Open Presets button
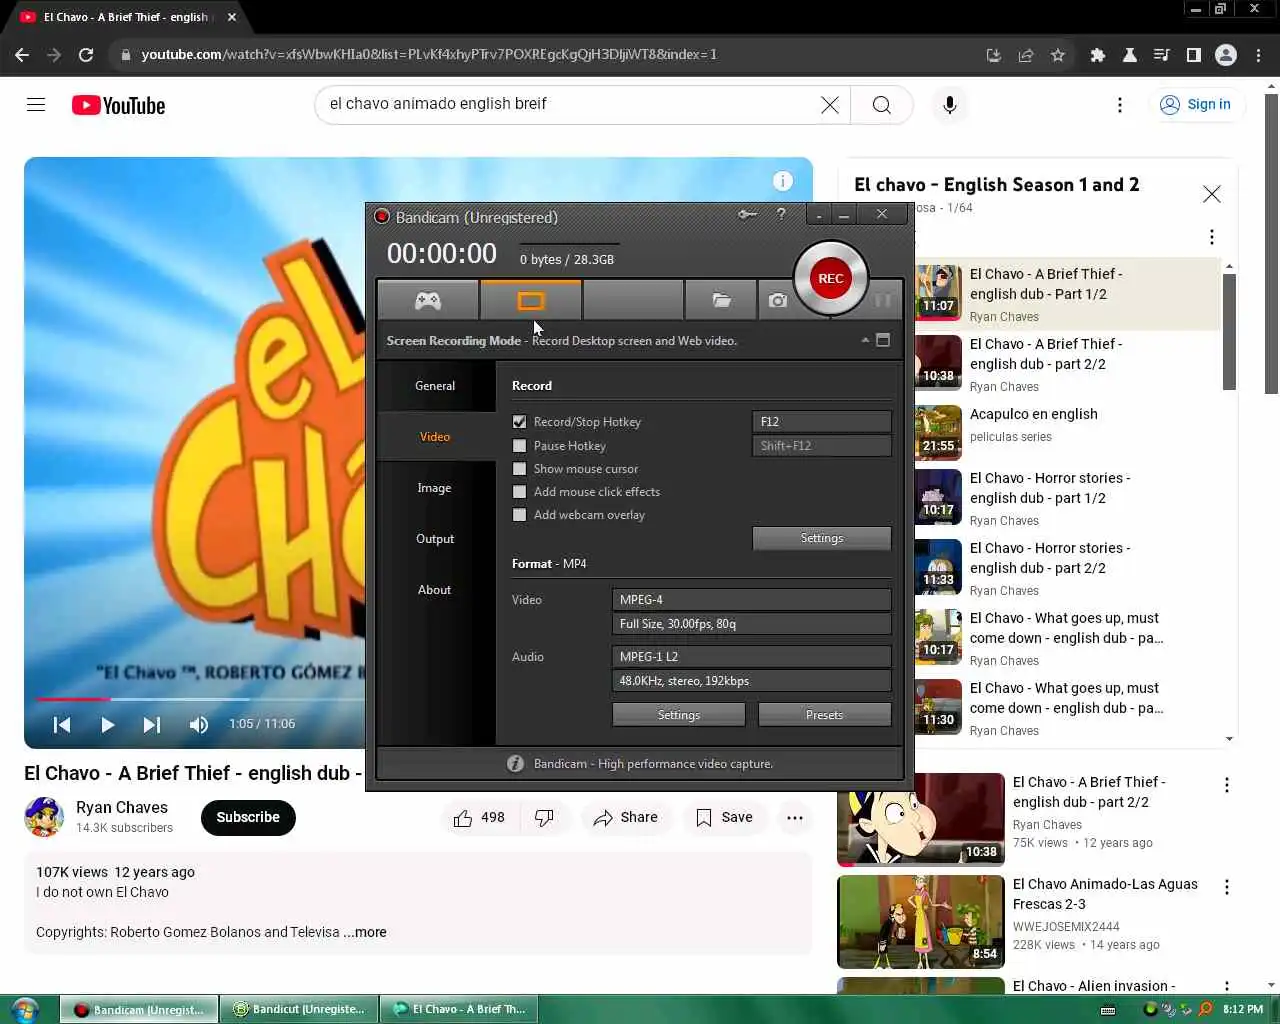Screen dimensions: 1280x1024 click(824, 715)
